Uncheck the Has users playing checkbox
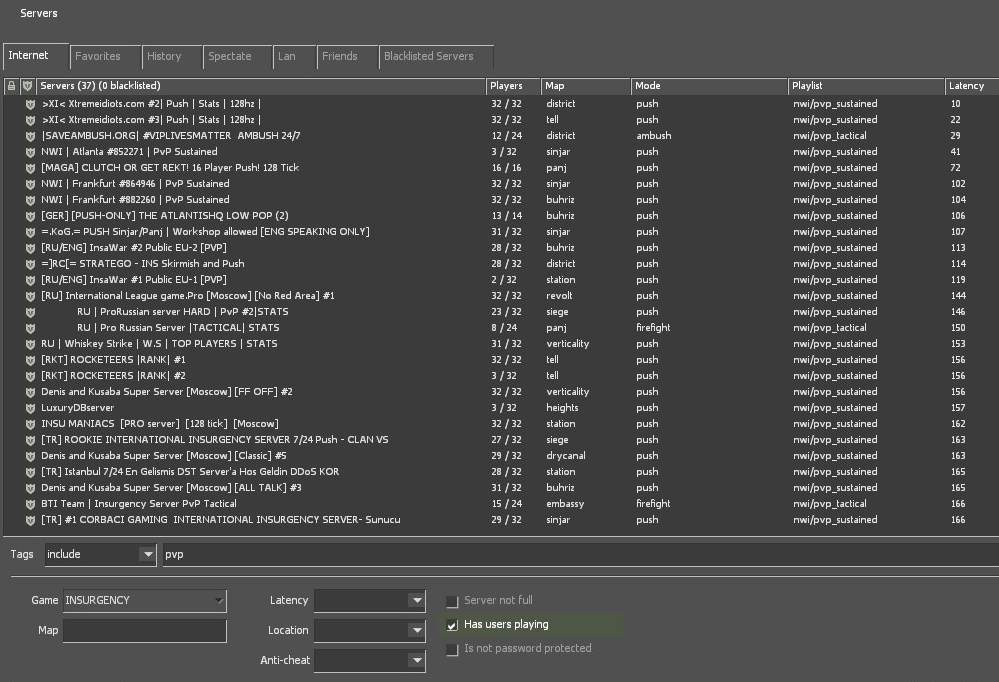 (452, 625)
